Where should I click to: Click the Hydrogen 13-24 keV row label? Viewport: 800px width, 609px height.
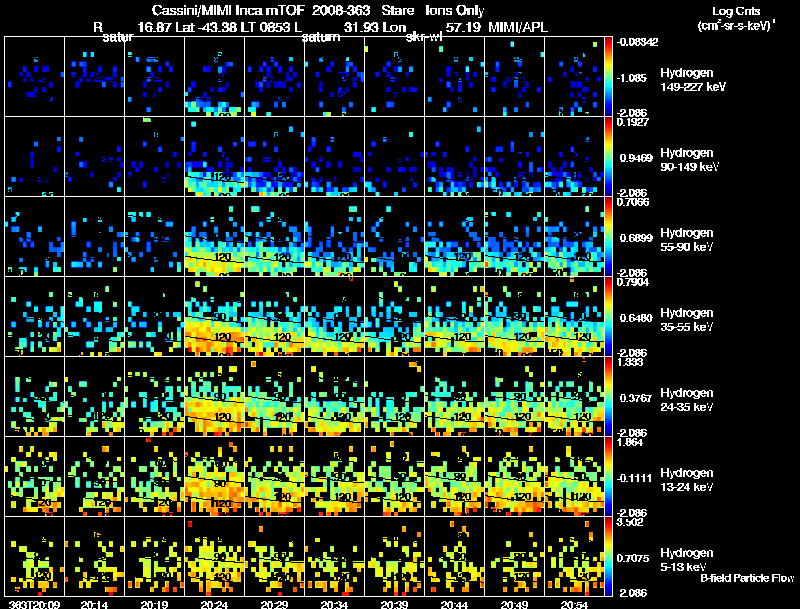687,480
